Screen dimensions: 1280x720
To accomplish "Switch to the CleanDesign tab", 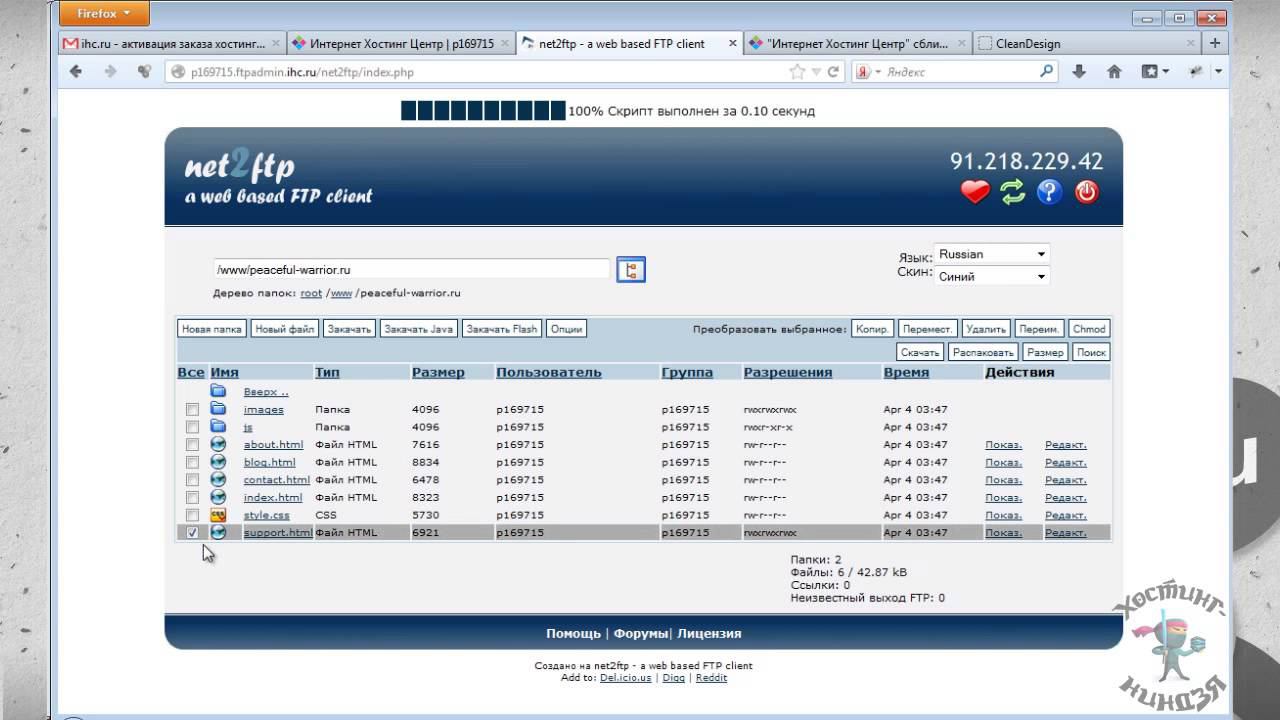I will point(1086,43).
